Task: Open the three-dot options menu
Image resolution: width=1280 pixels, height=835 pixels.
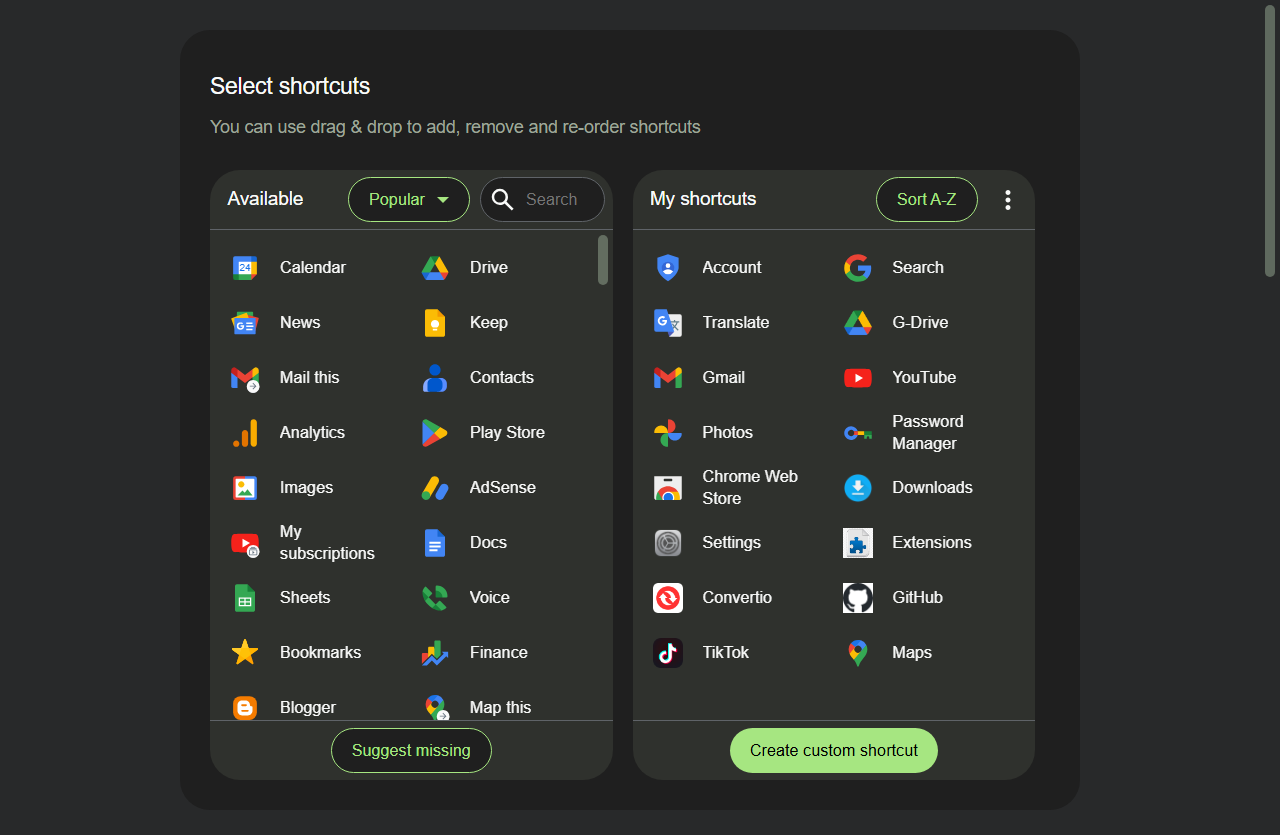Action: click(1008, 199)
